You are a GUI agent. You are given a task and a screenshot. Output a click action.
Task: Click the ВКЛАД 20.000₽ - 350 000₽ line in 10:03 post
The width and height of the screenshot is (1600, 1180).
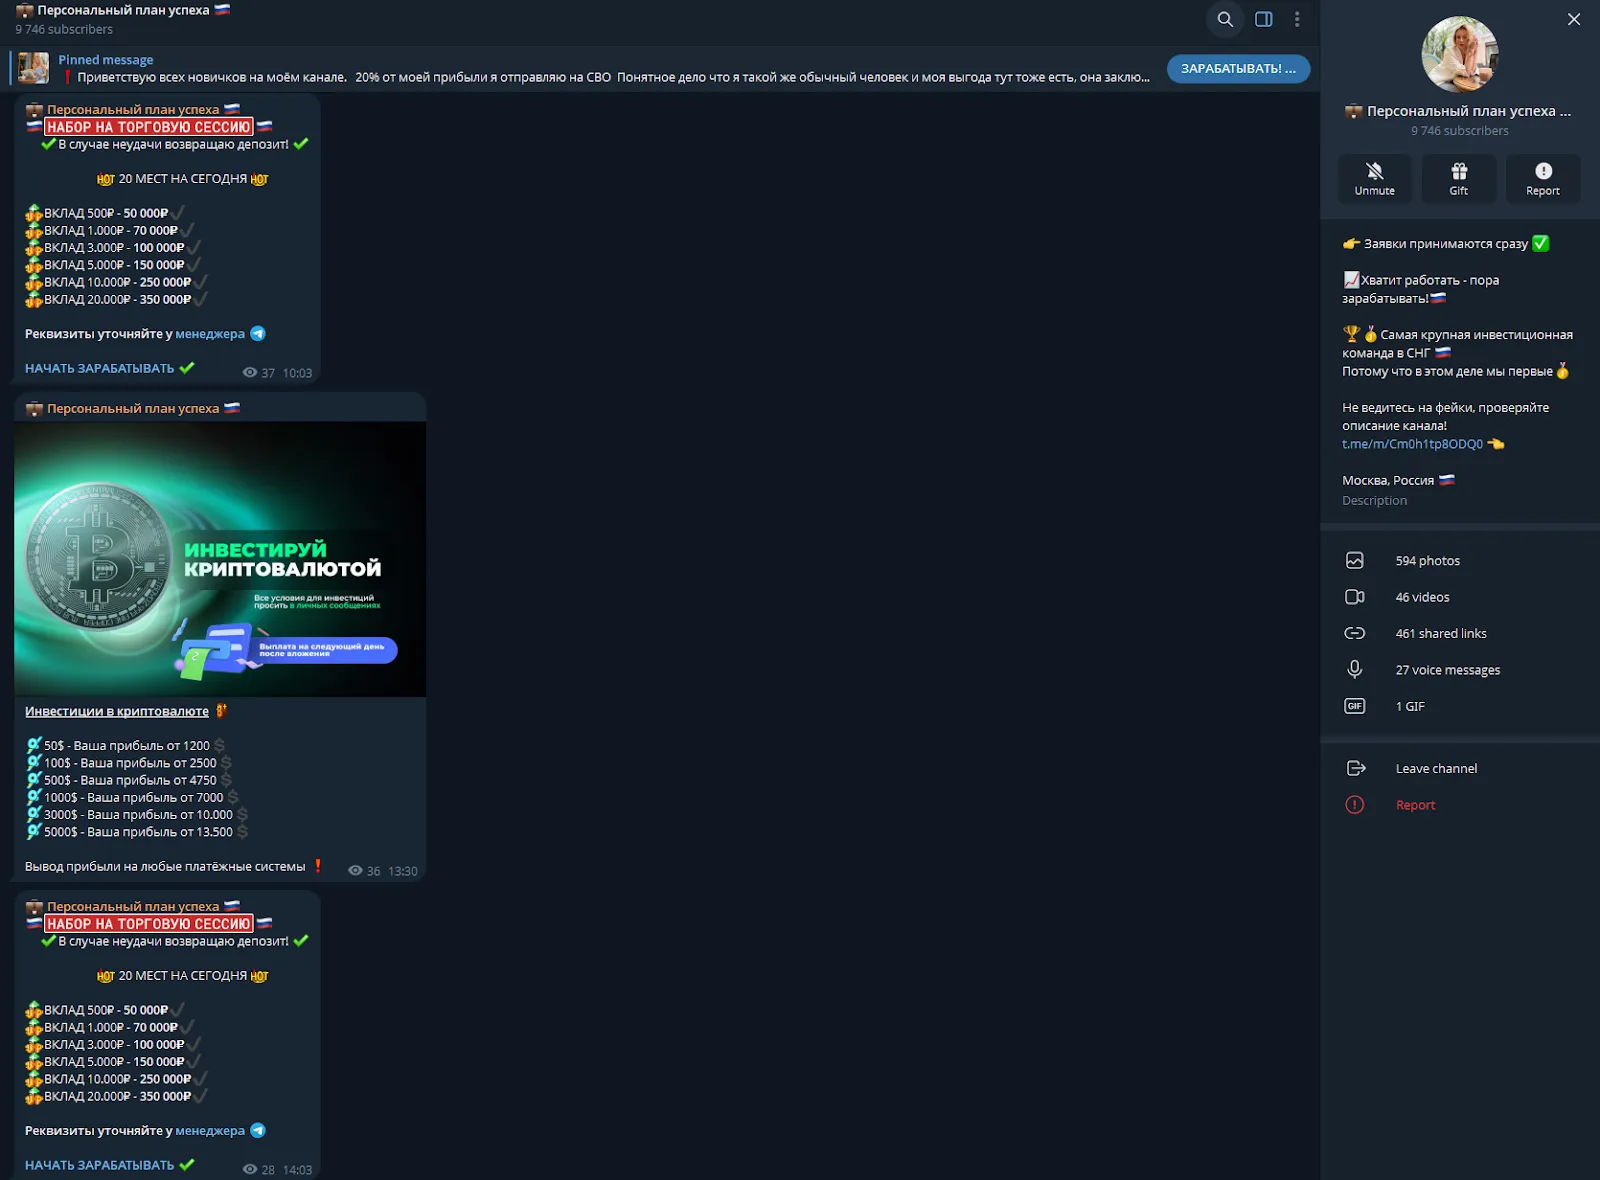118,299
